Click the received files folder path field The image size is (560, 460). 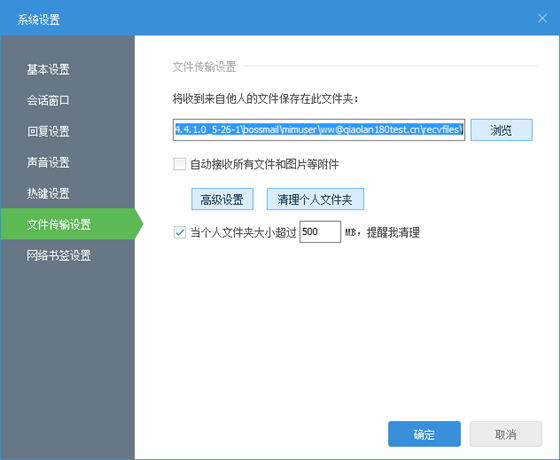[319, 130]
